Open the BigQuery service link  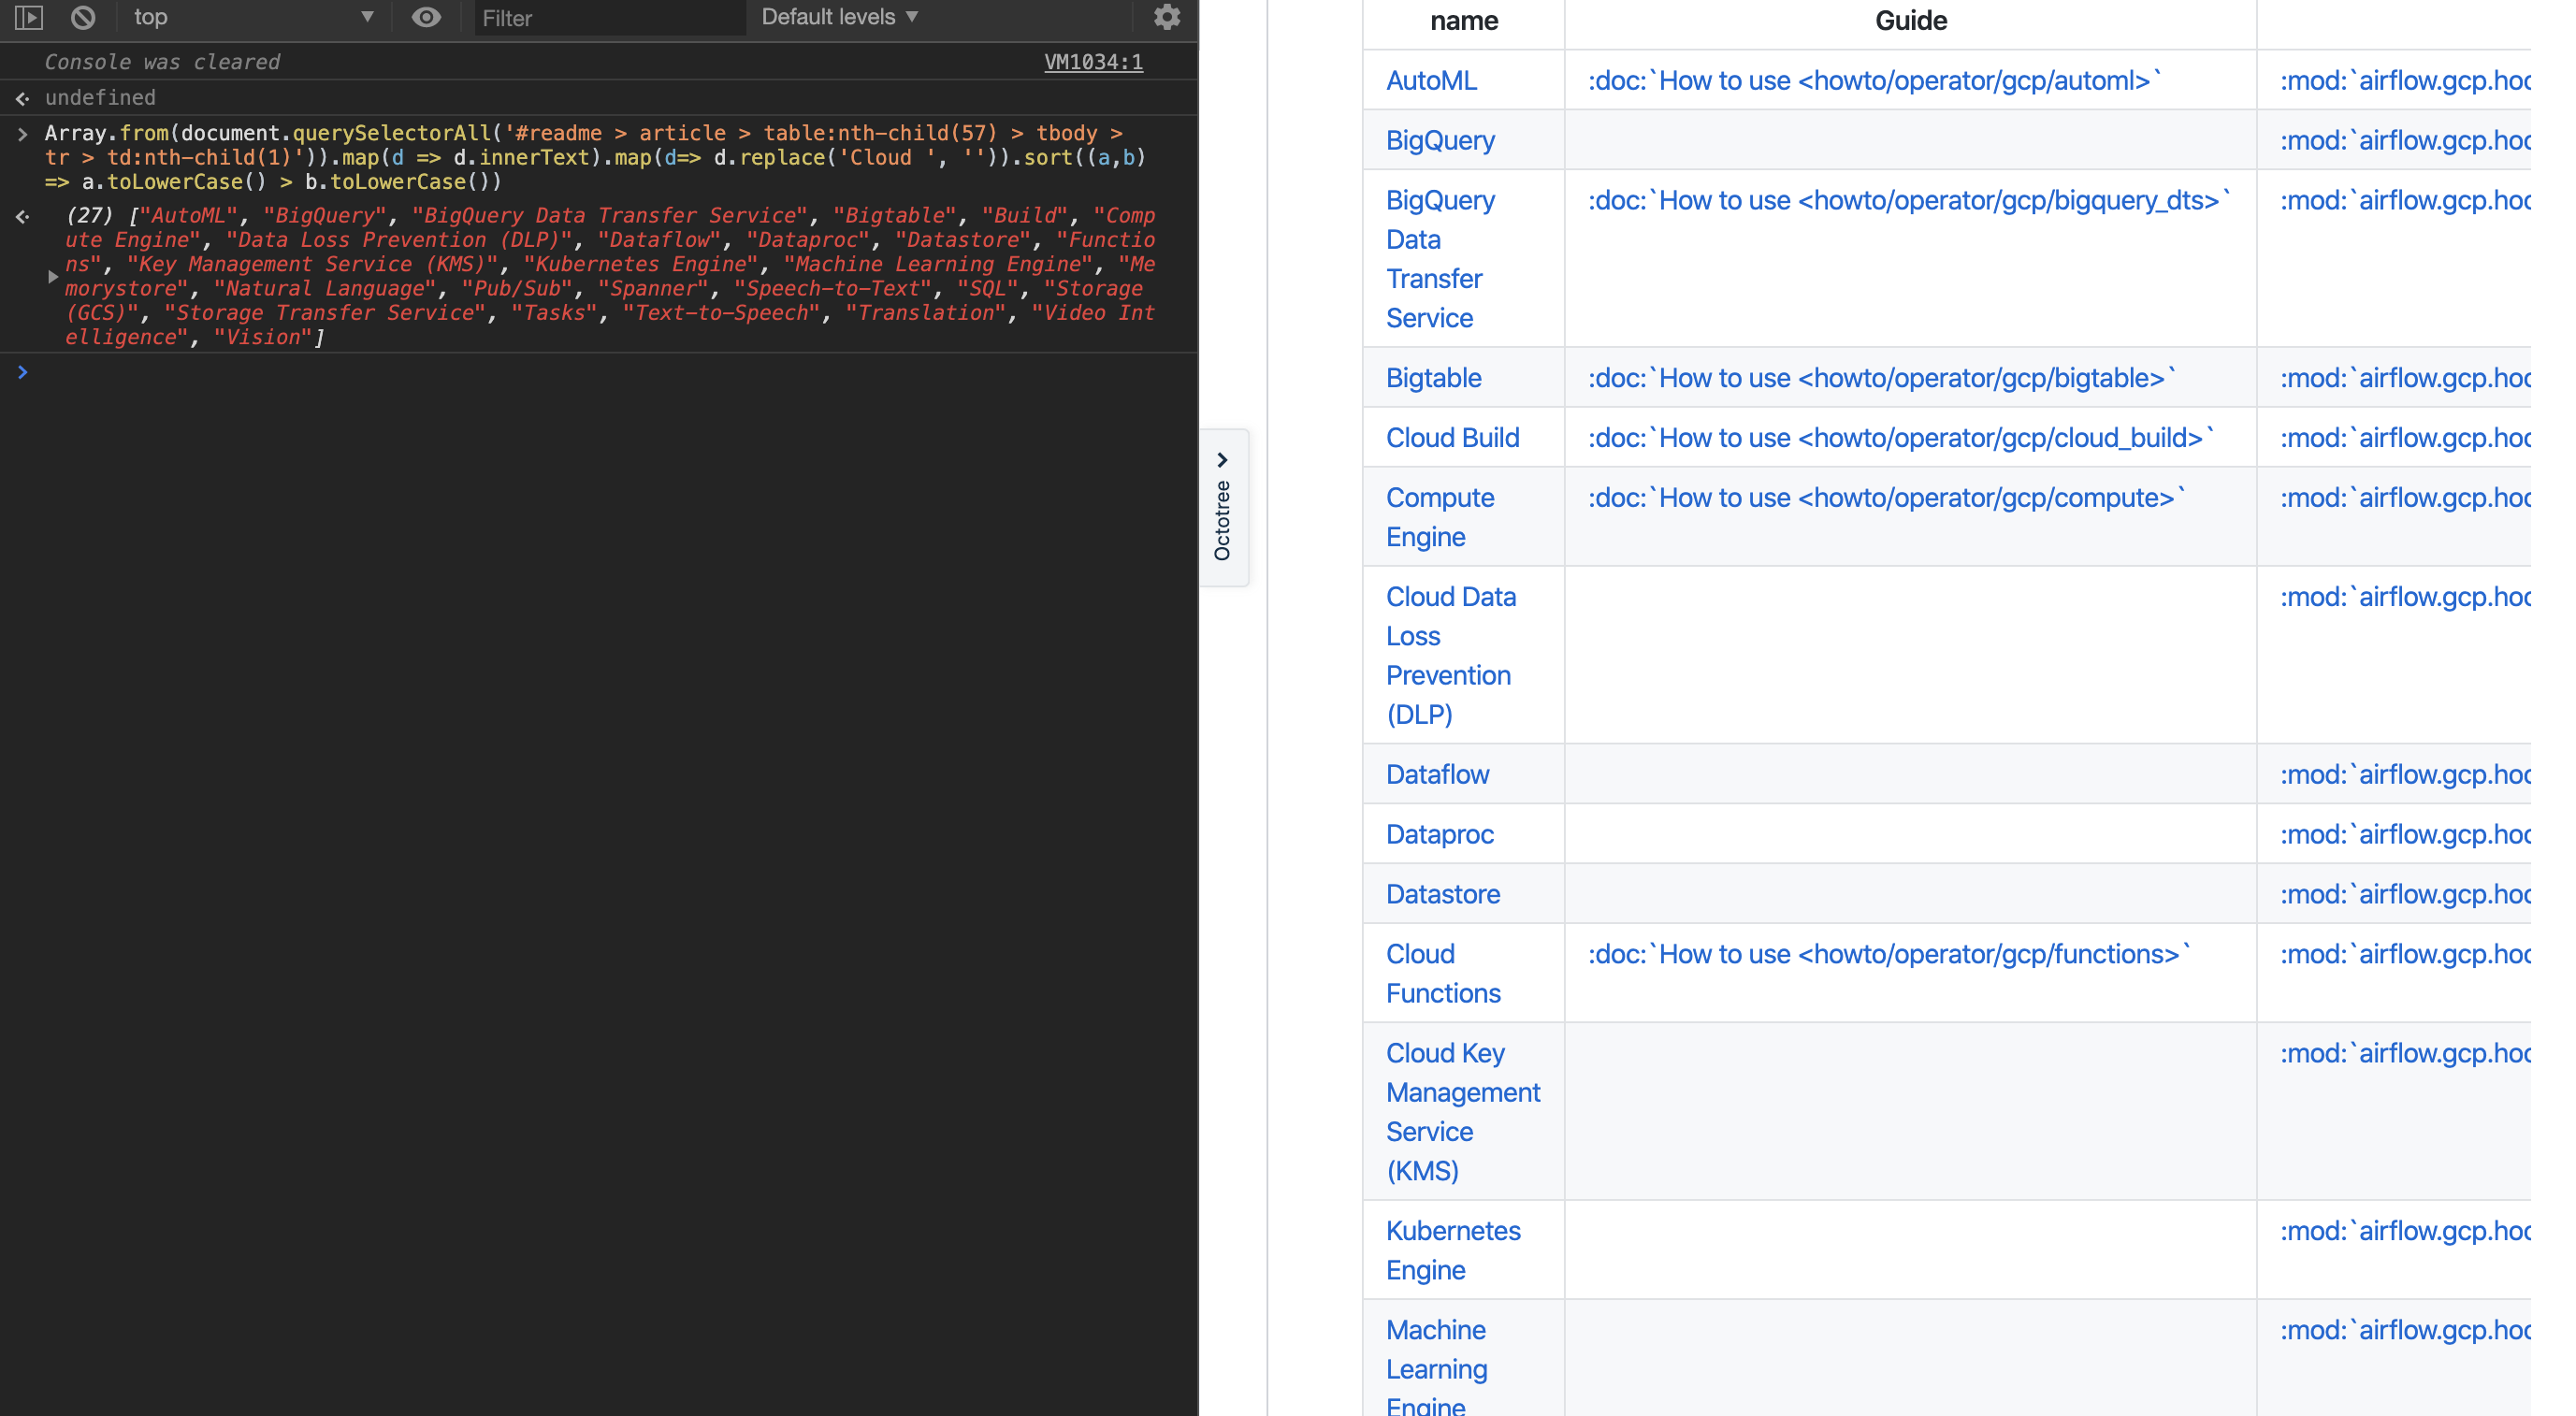pos(1440,140)
